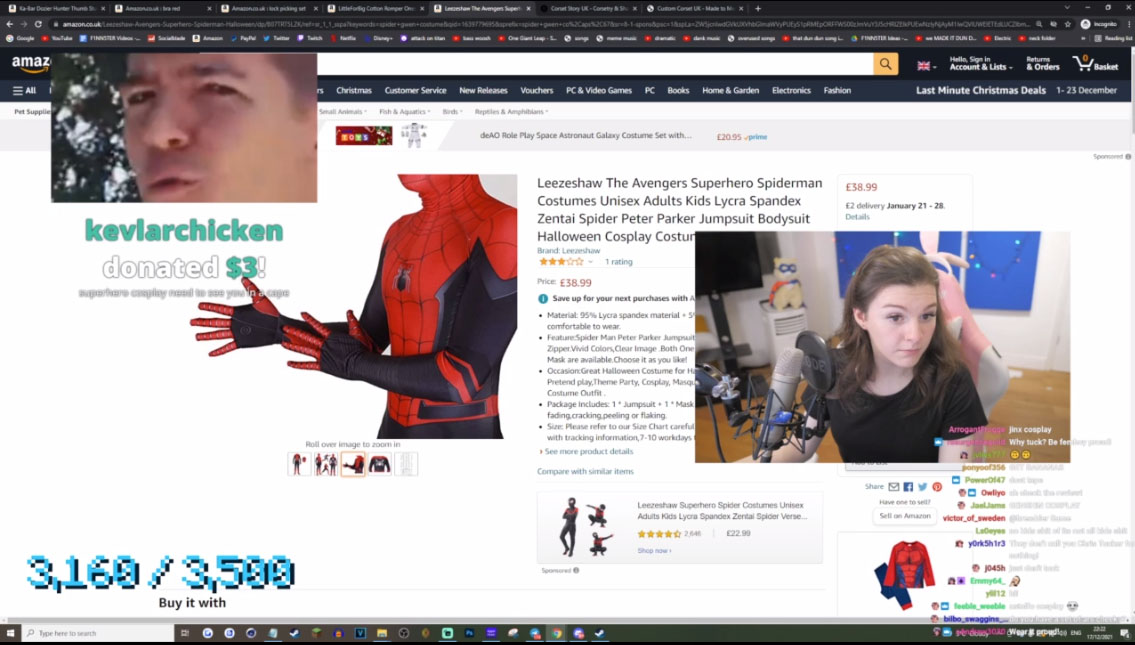1135x645 pixels.
Task: Open the Netflix bookmark
Action: tap(344, 38)
